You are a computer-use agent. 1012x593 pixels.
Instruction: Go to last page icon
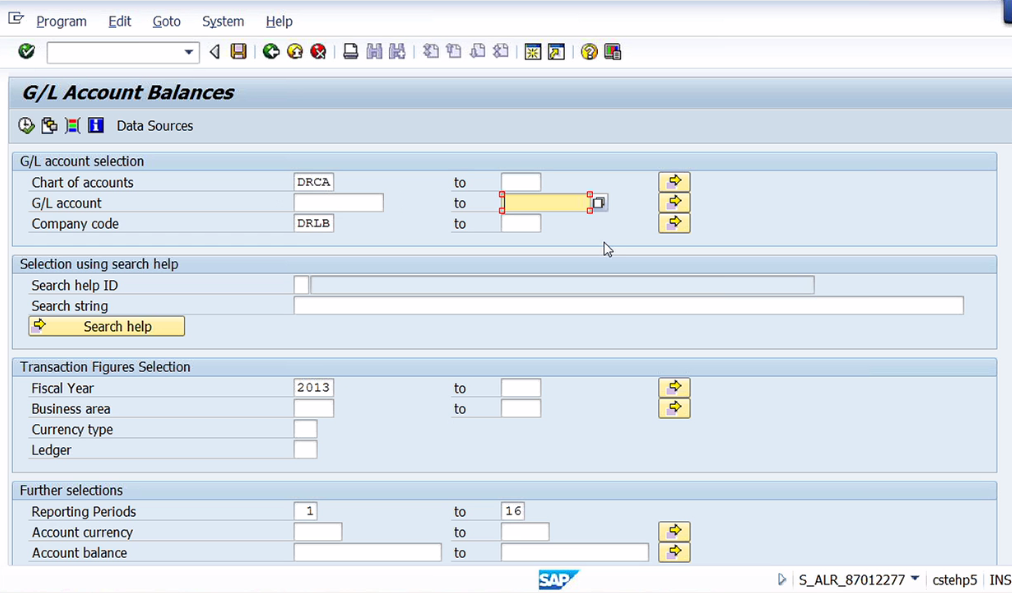click(501, 52)
